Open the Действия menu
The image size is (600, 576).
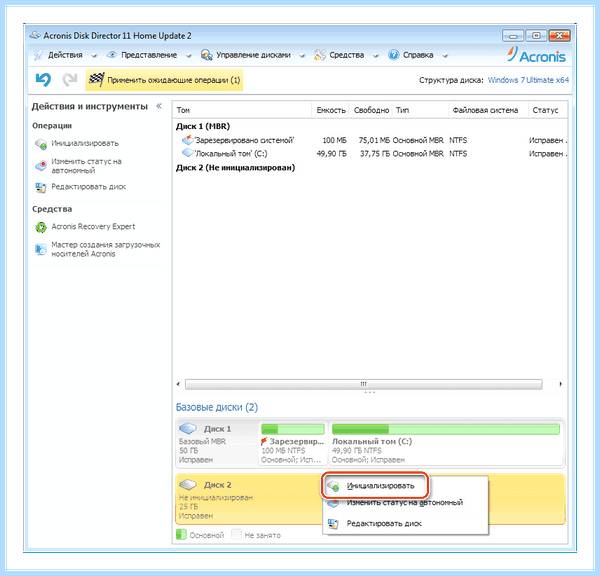point(65,55)
